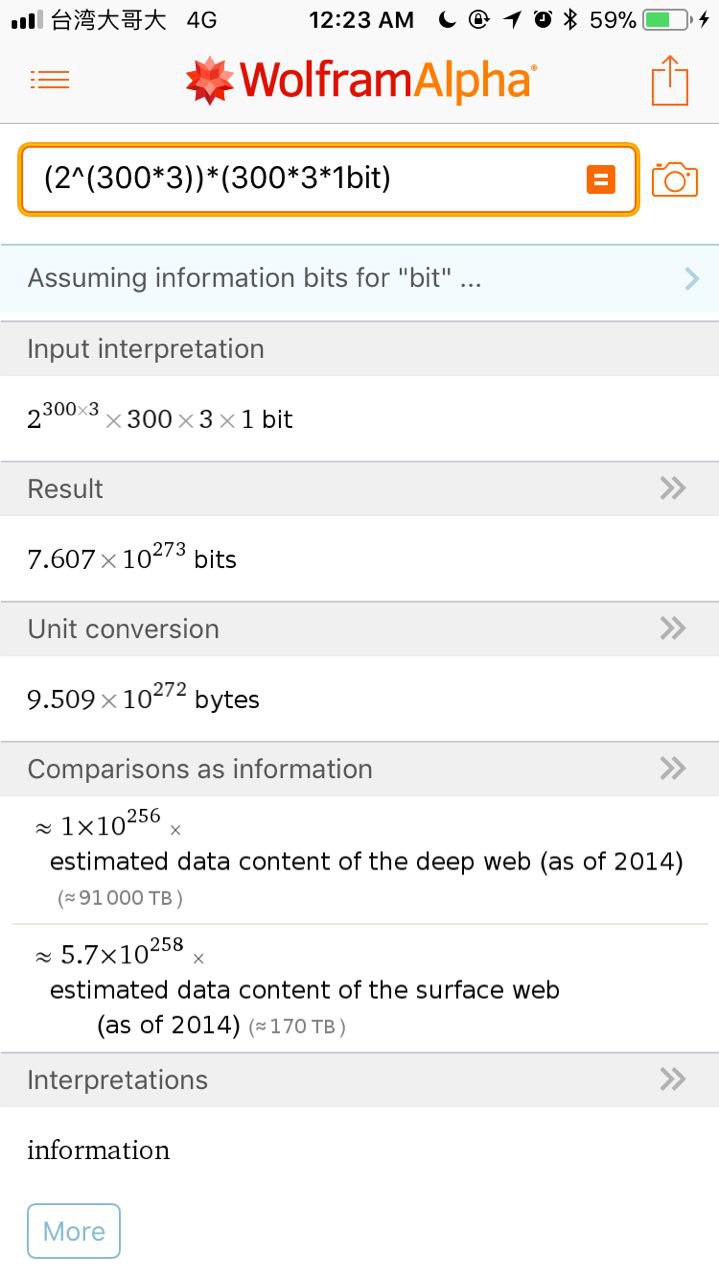Tap the More button
Image resolution: width=719 pixels, height=1280 pixels.
click(x=74, y=1231)
